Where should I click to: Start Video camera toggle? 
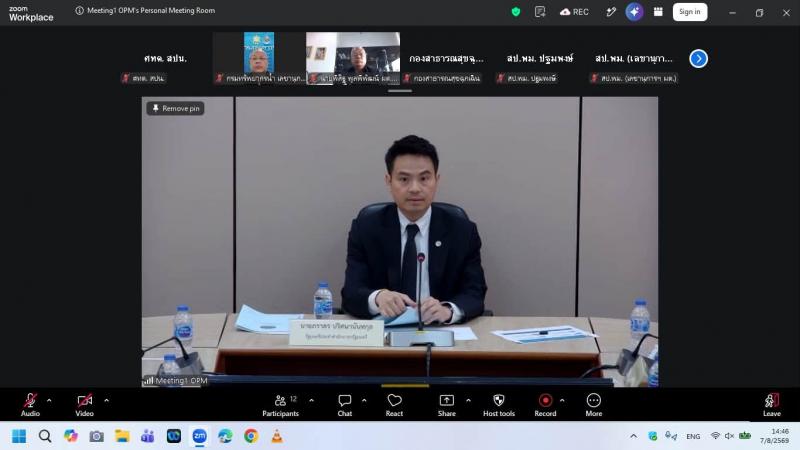[85, 405]
